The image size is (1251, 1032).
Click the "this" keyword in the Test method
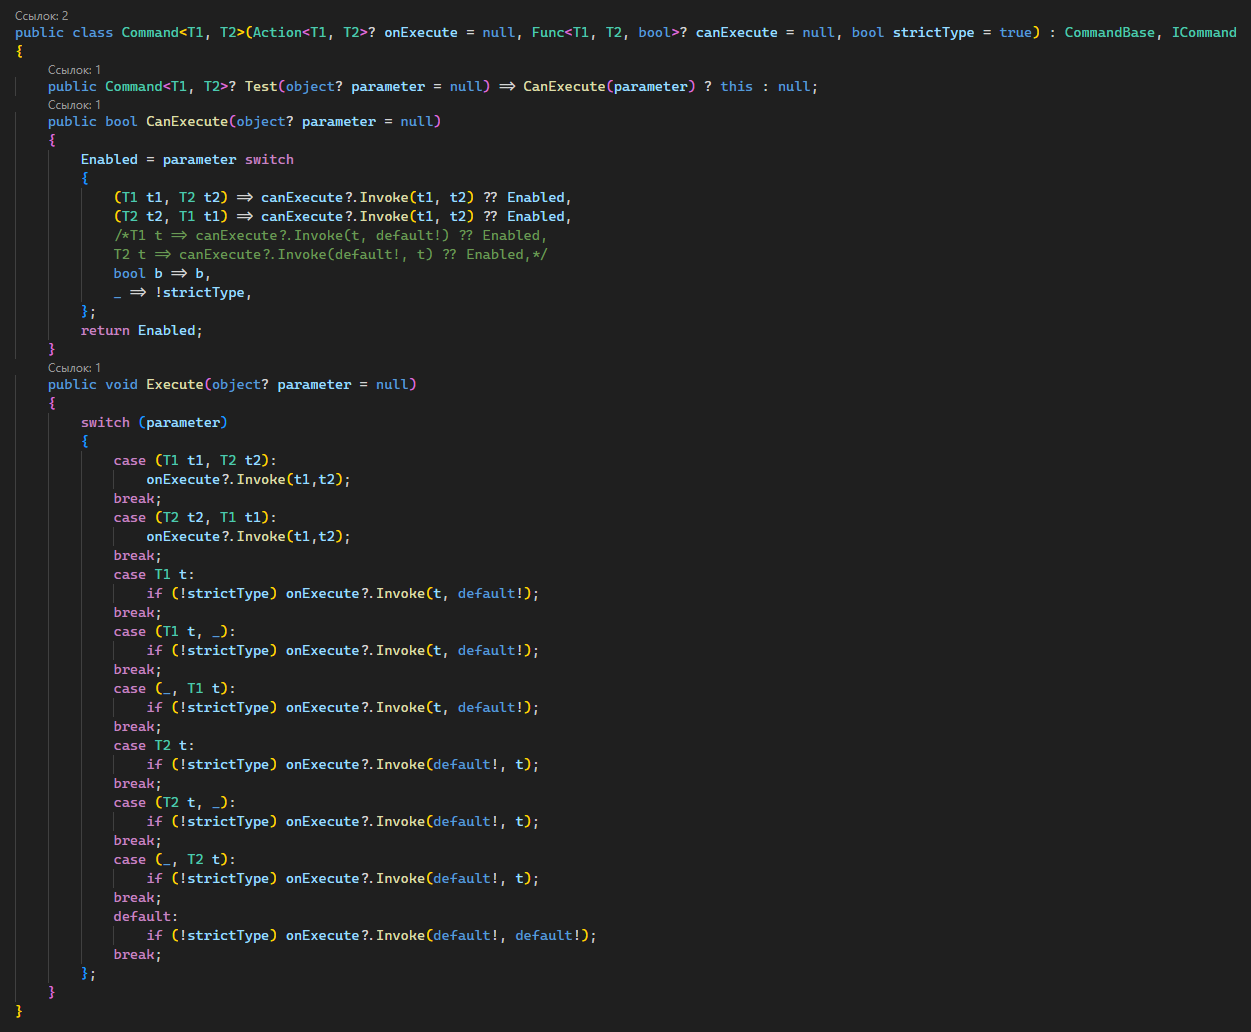(737, 86)
